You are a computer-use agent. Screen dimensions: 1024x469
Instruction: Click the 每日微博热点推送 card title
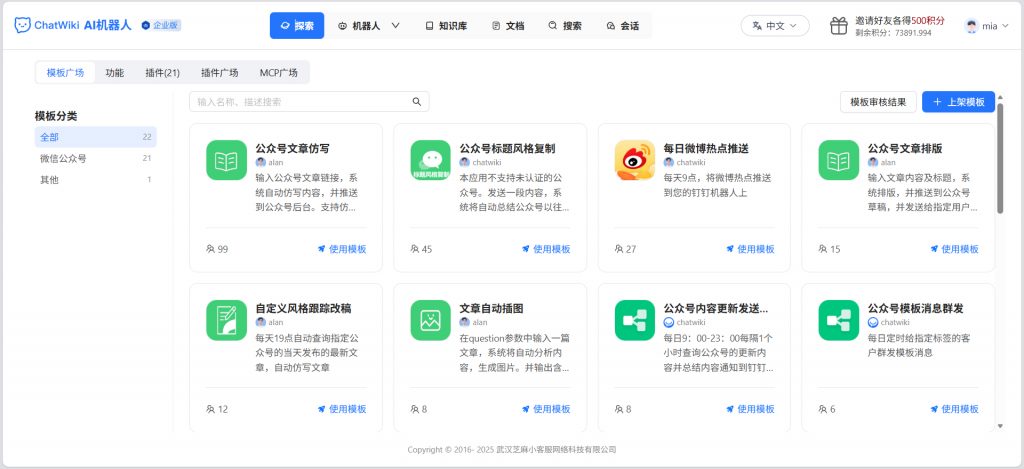click(706, 148)
